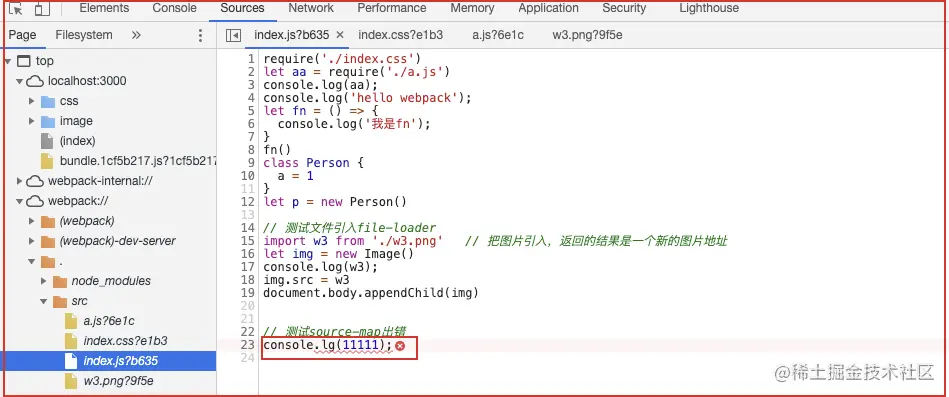Show more navigator tabs chevron
The image size is (949, 397).
pos(136,35)
